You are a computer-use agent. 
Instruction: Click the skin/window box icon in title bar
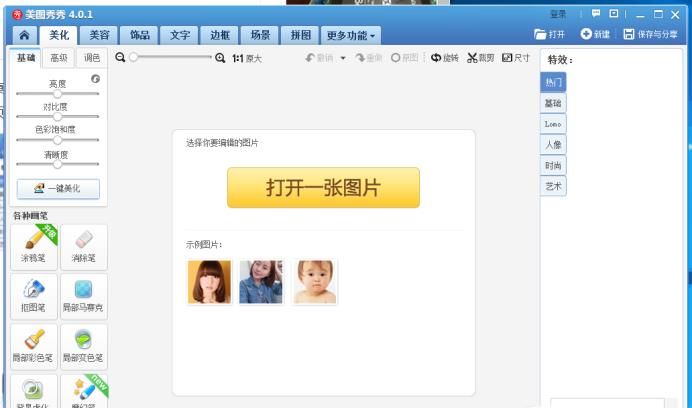point(613,14)
